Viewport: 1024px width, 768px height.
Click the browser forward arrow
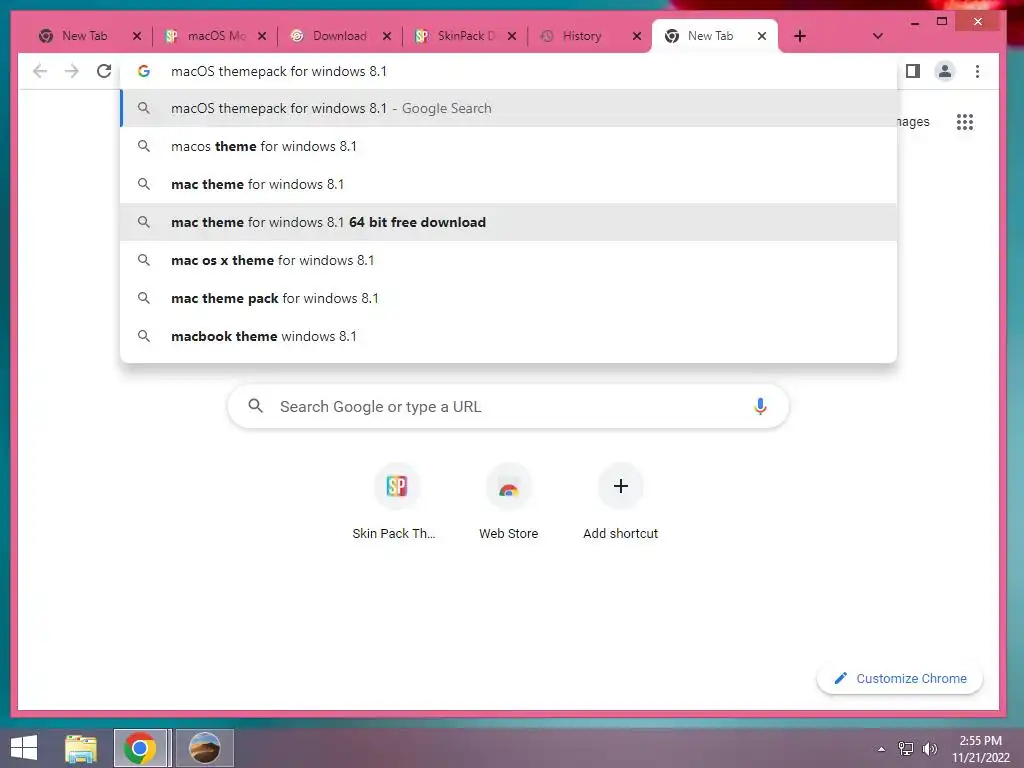click(72, 71)
